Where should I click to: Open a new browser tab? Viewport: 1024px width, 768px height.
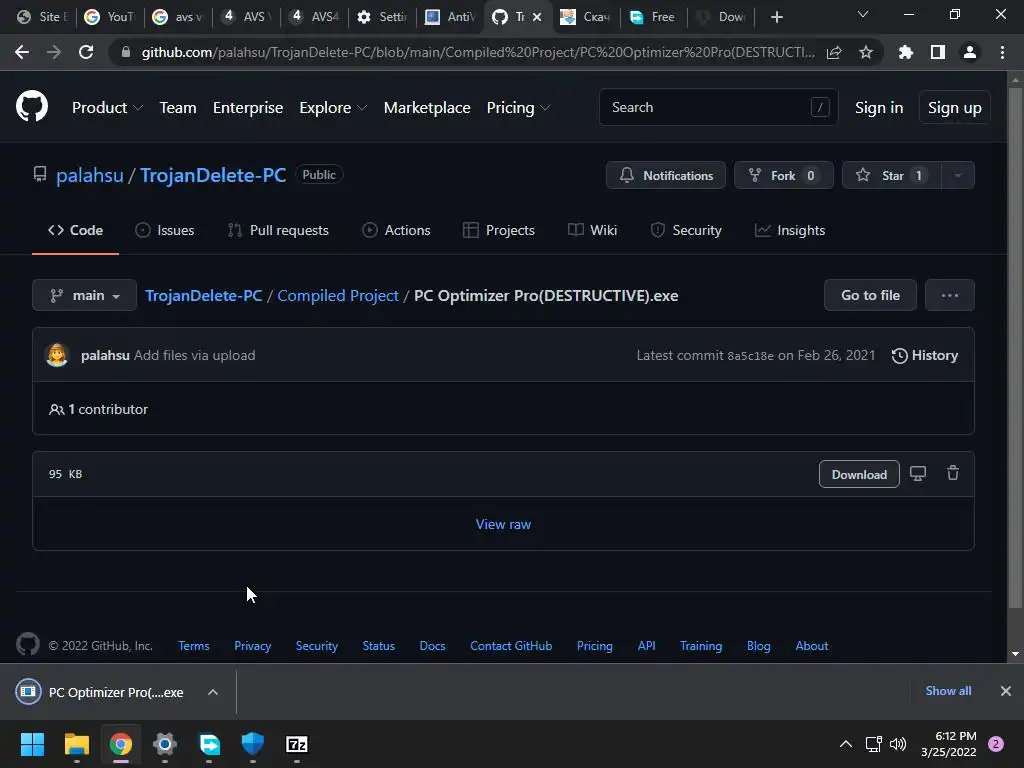pos(776,17)
